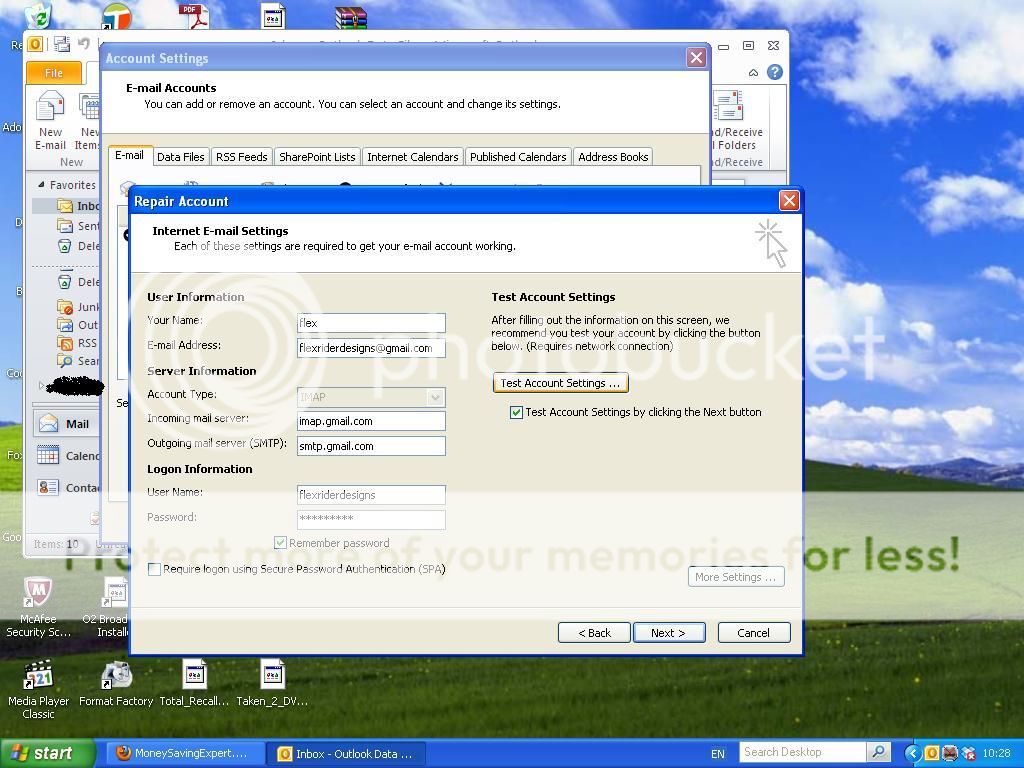Open Outlook Help question mark icon
Screen dimensions: 1024x768
pos(774,73)
